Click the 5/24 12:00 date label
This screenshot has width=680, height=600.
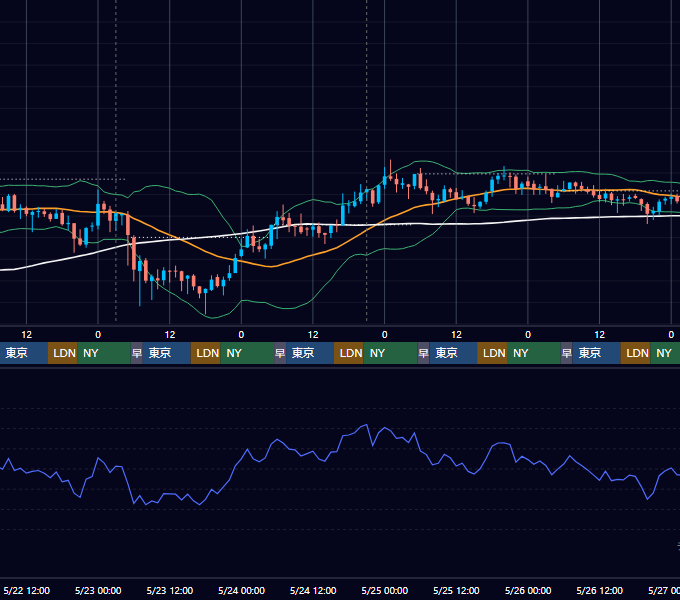pyautogui.click(x=313, y=590)
